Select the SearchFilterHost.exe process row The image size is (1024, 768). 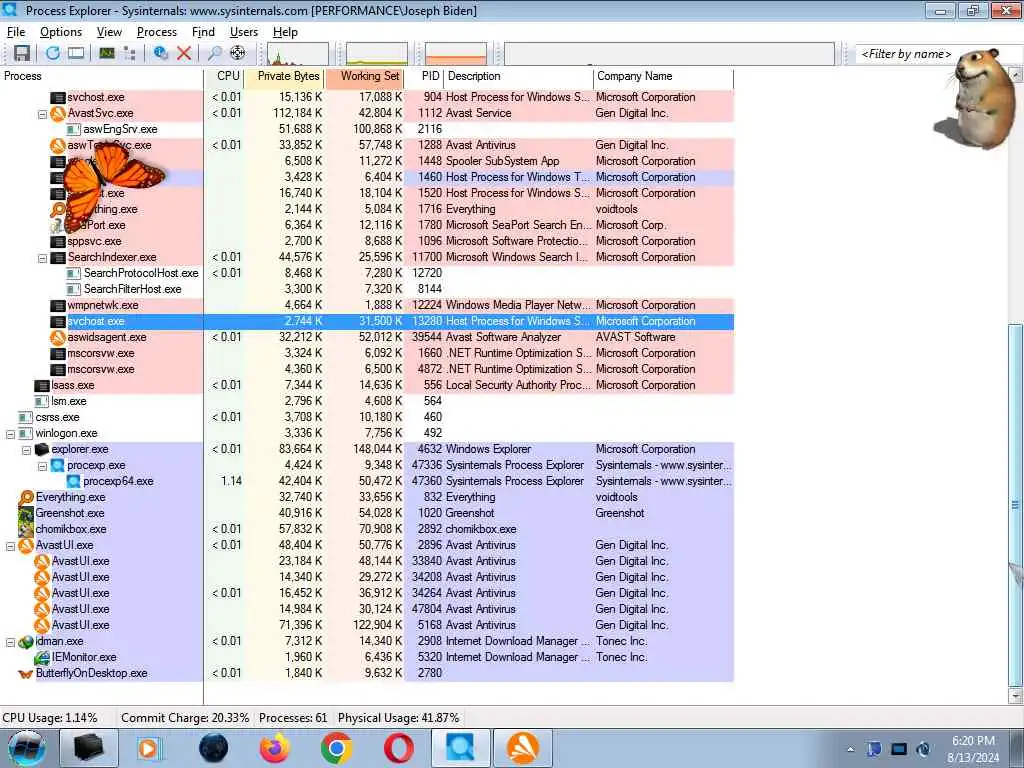point(367,289)
